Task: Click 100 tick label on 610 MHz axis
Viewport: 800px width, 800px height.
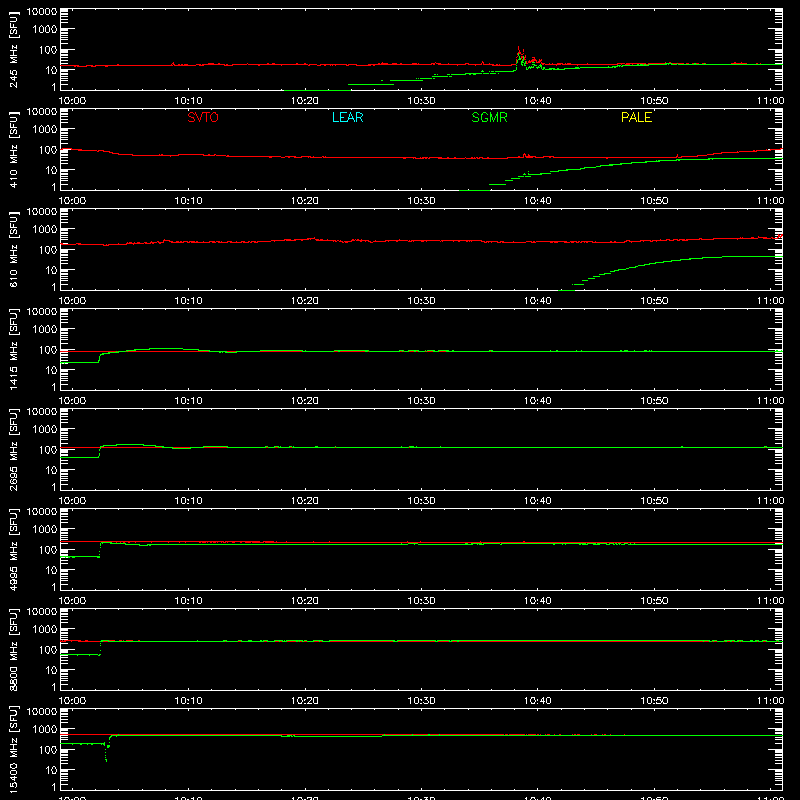Action: pyautogui.click(x=48, y=250)
